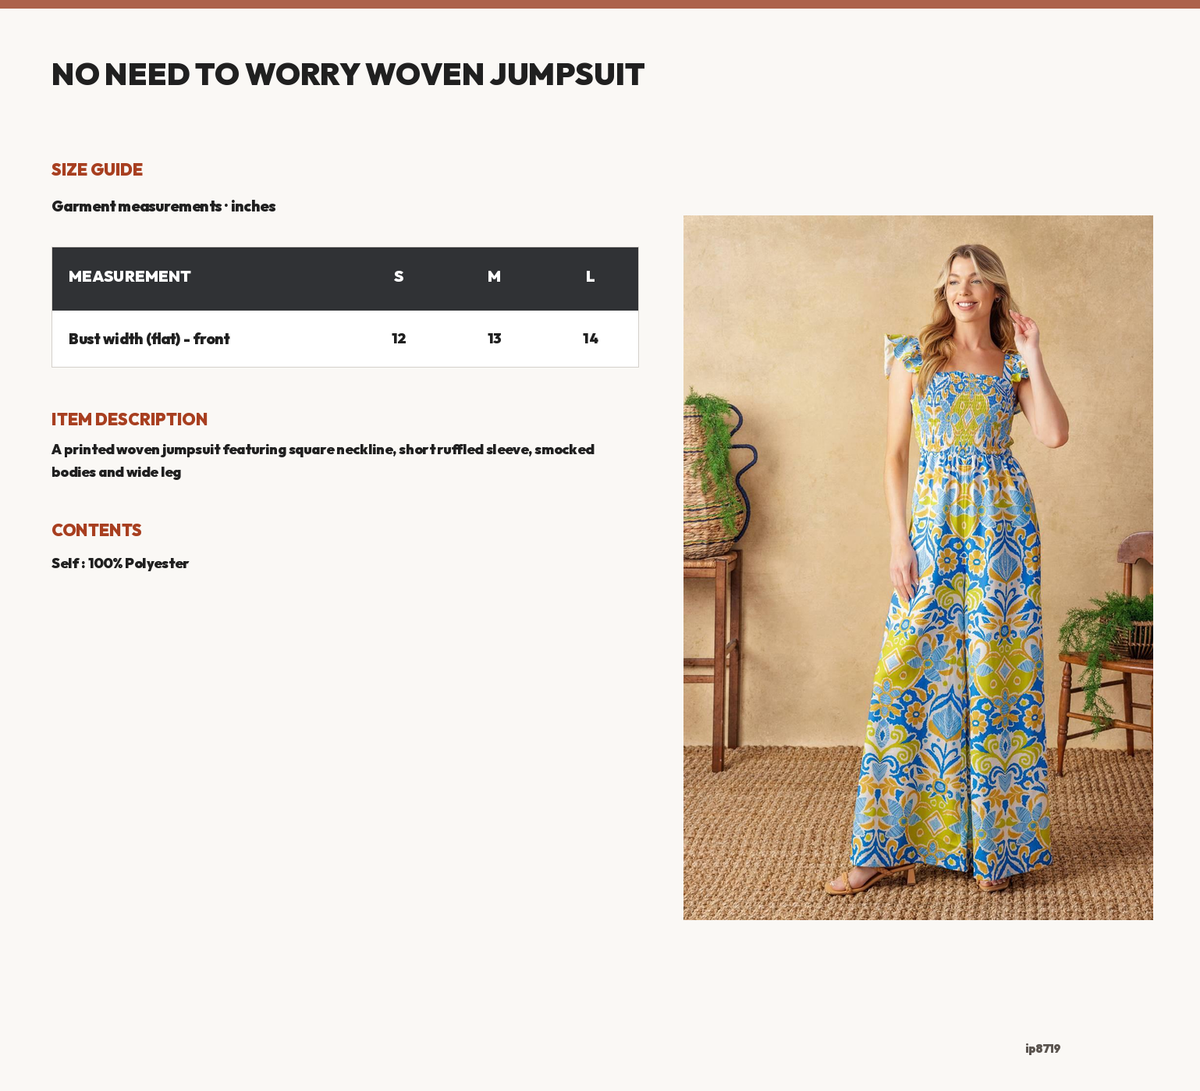Click the 'ITEM DESCRIPTION' heading
This screenshot has width=1200, height=1091.
[x=130, y=420]
